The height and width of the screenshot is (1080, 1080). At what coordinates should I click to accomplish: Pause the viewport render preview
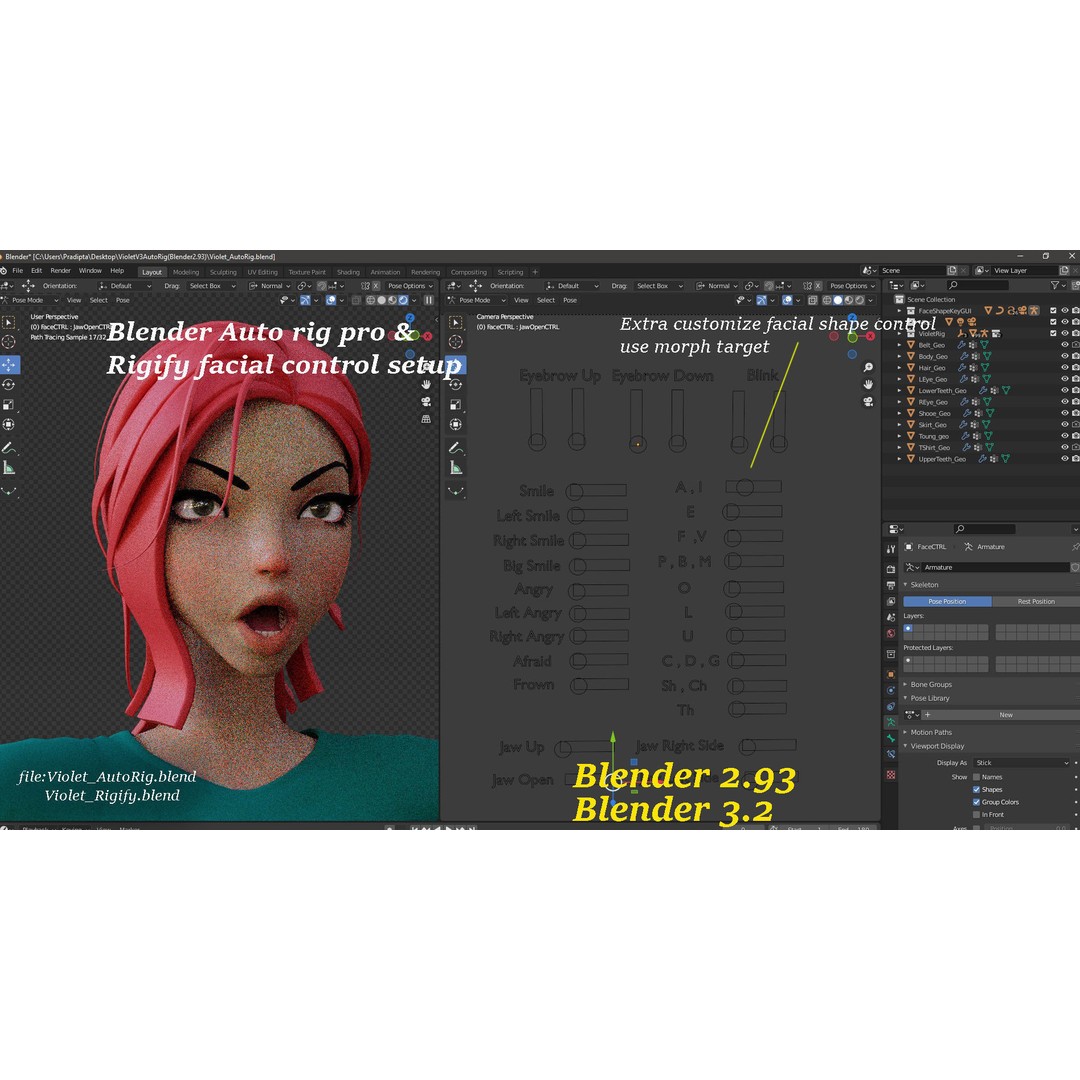point(428,300)
